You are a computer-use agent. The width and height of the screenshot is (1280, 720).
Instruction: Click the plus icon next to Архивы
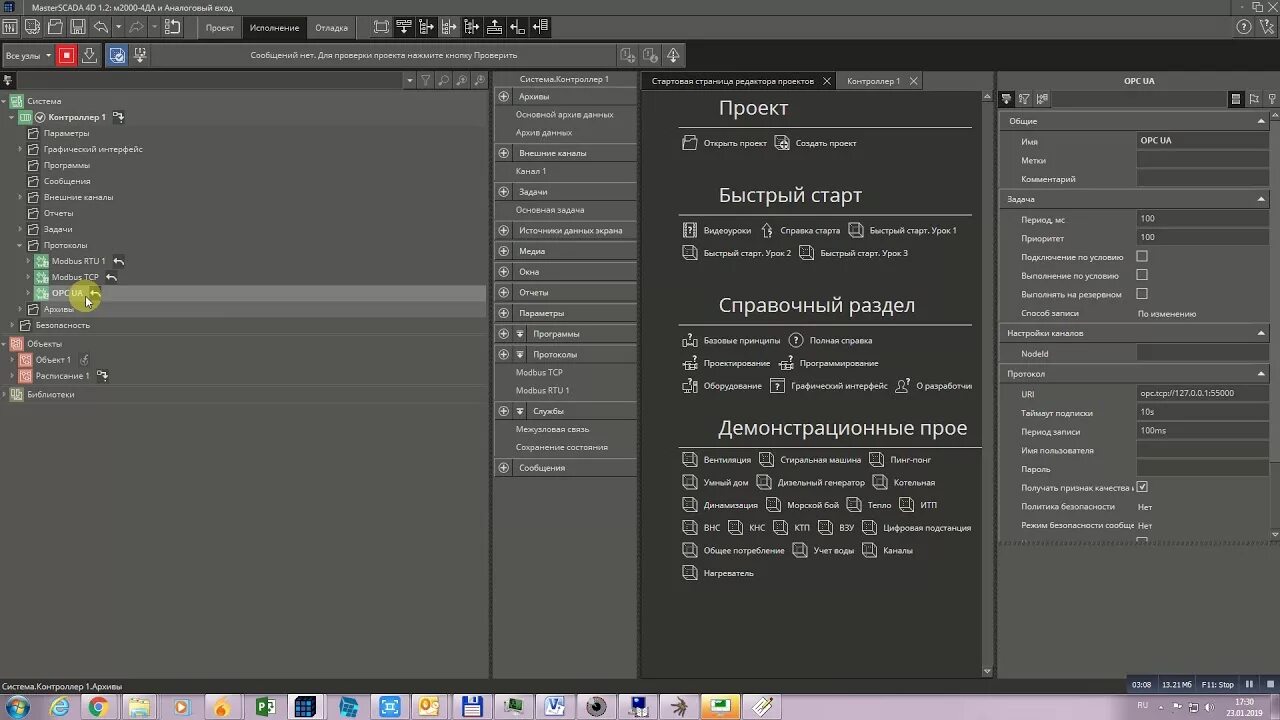click(504, 97)
